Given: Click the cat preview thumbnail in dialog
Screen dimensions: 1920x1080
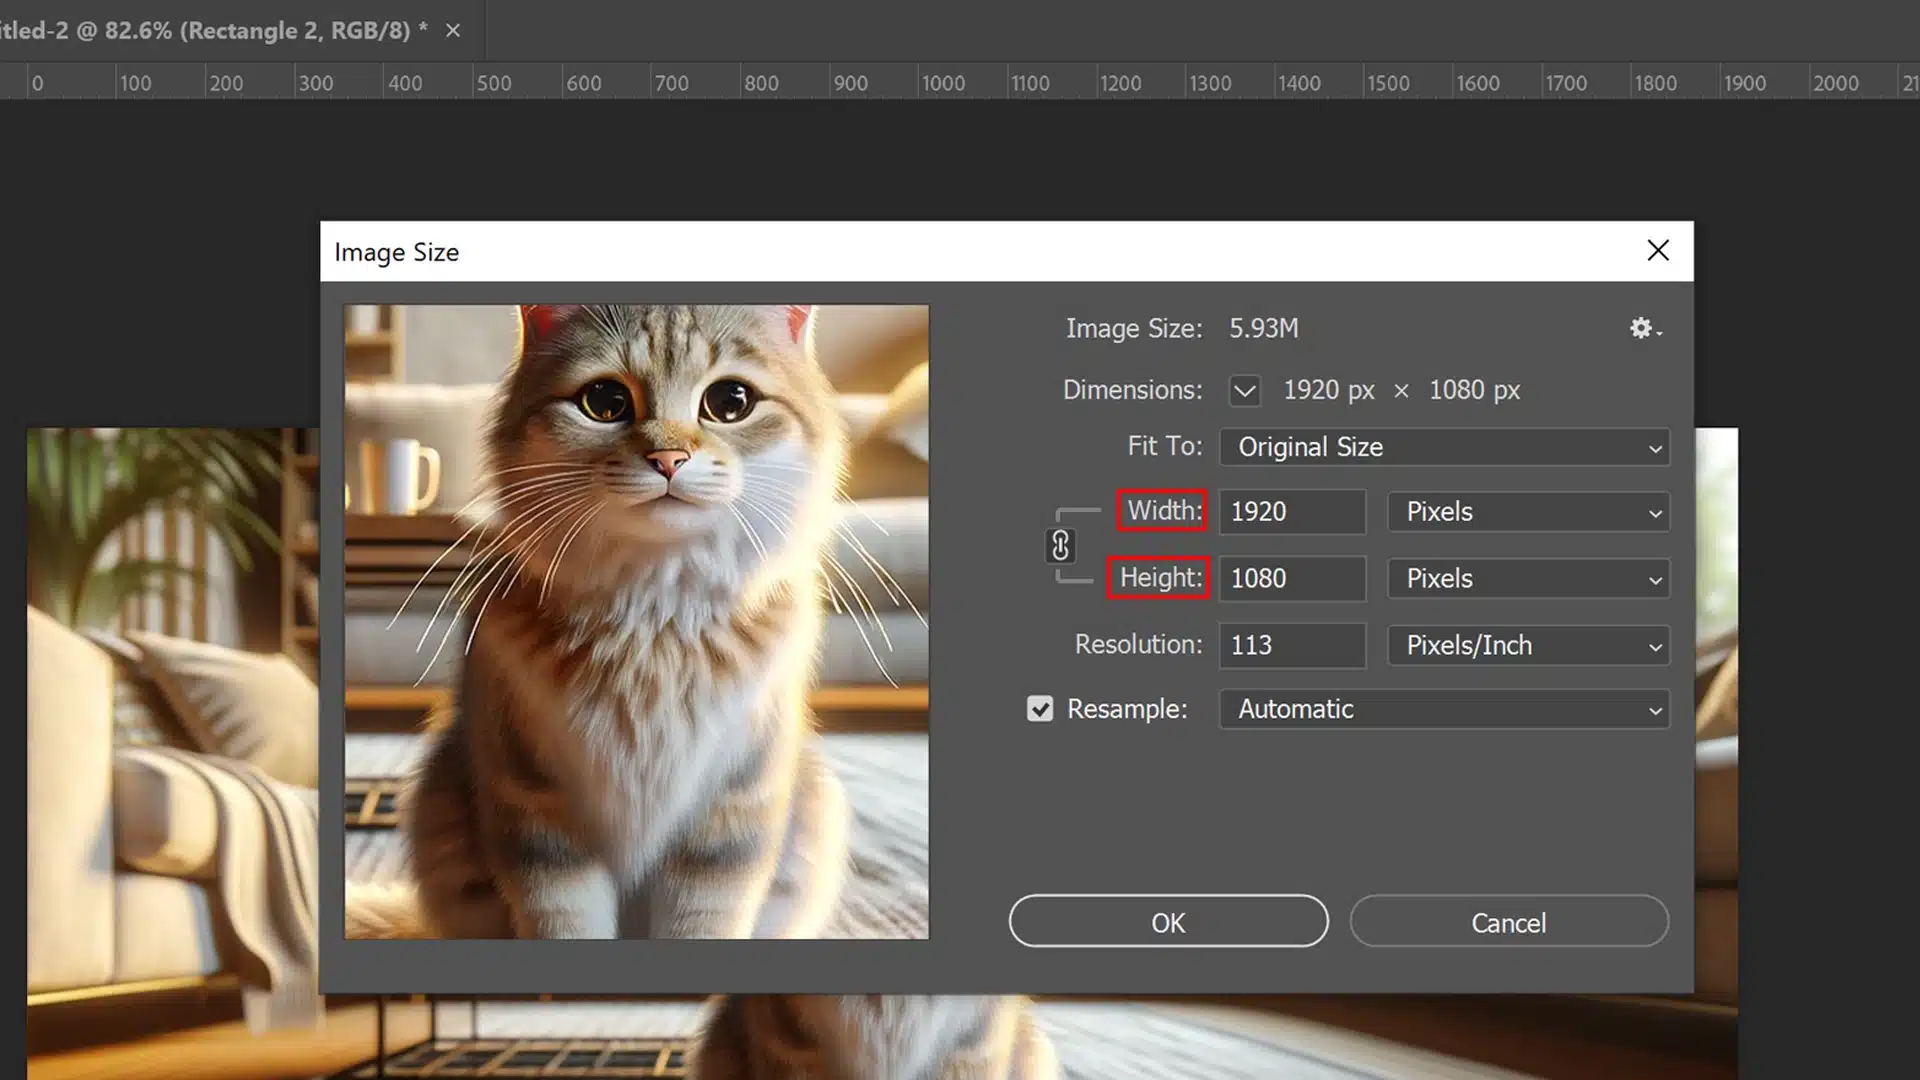Looking at the screenshot, I should 636,621.
